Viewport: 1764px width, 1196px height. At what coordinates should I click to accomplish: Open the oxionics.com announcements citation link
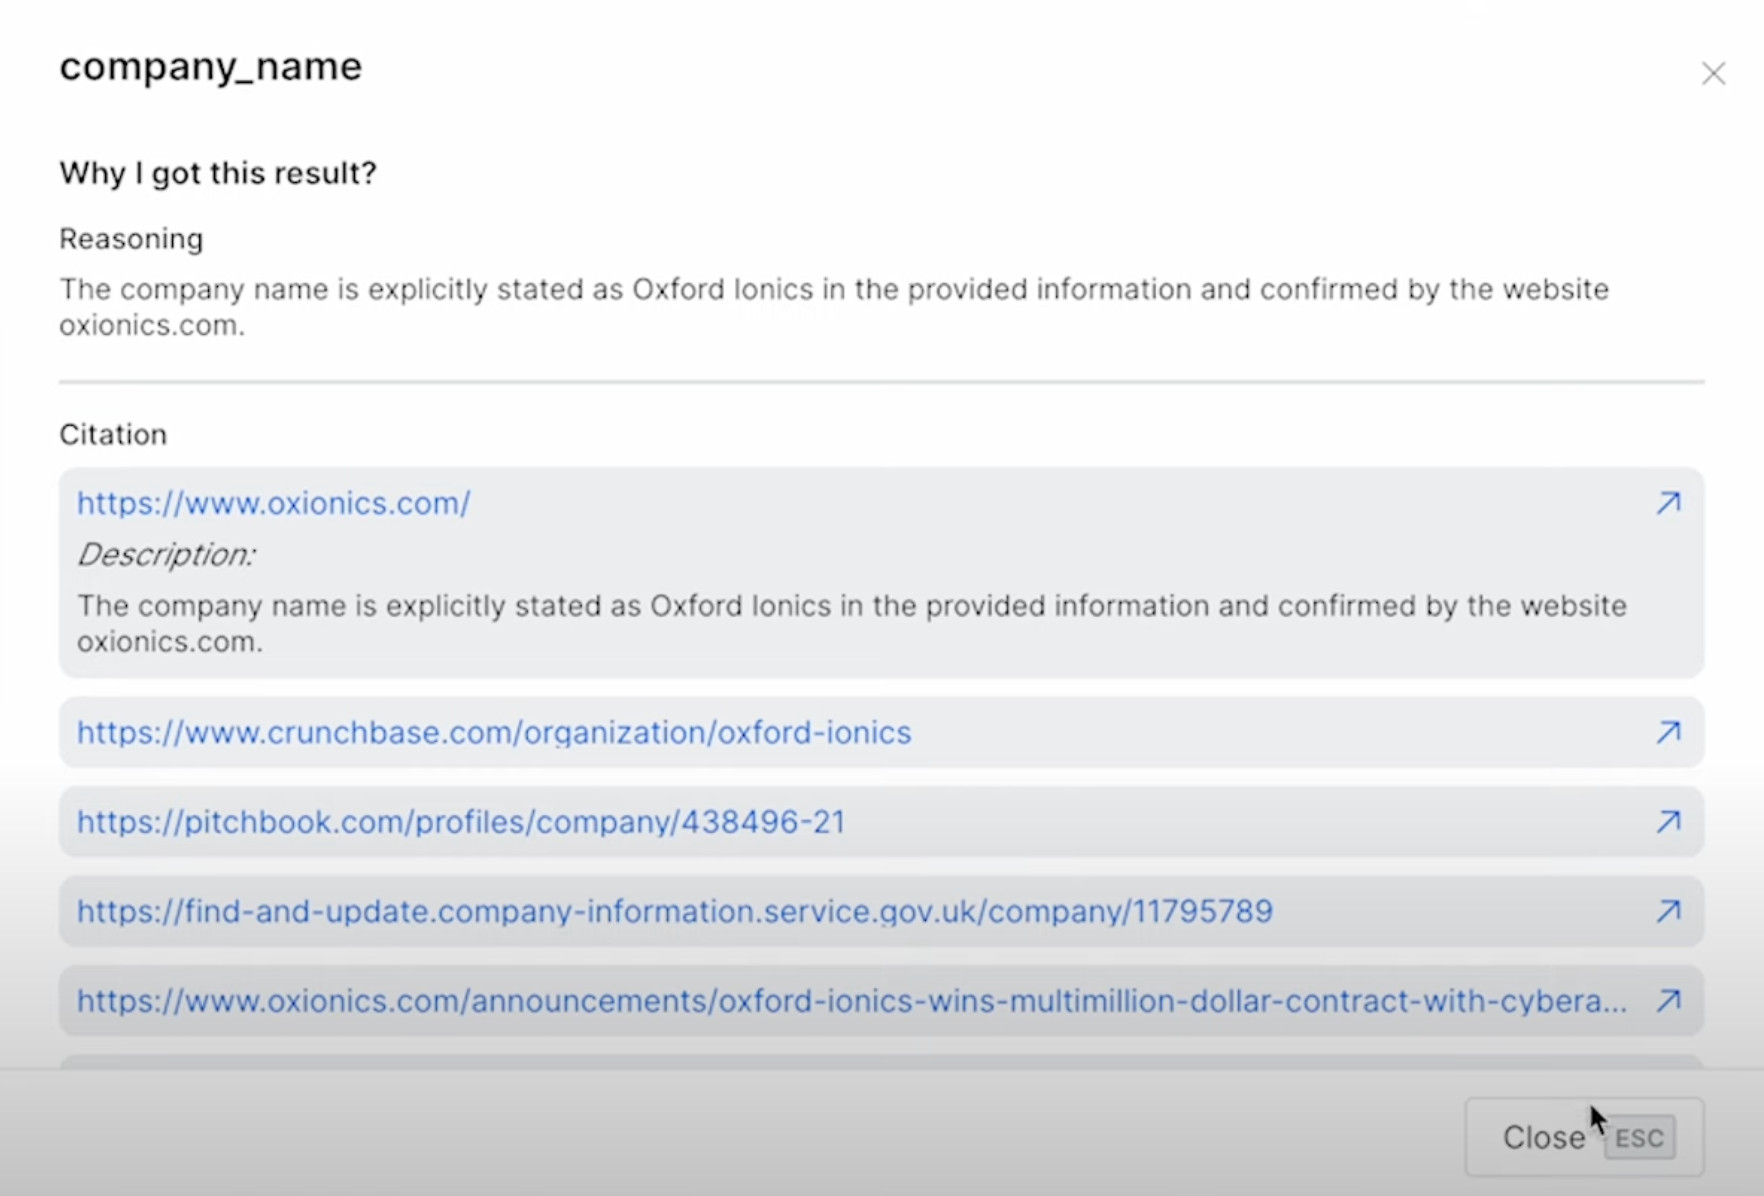[x=852, y=1001]
